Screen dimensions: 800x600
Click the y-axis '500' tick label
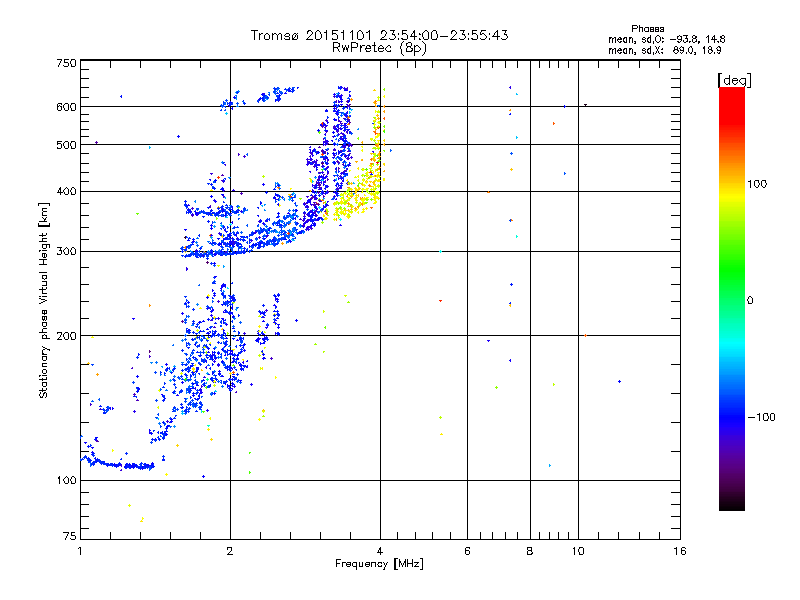(66, 145)
